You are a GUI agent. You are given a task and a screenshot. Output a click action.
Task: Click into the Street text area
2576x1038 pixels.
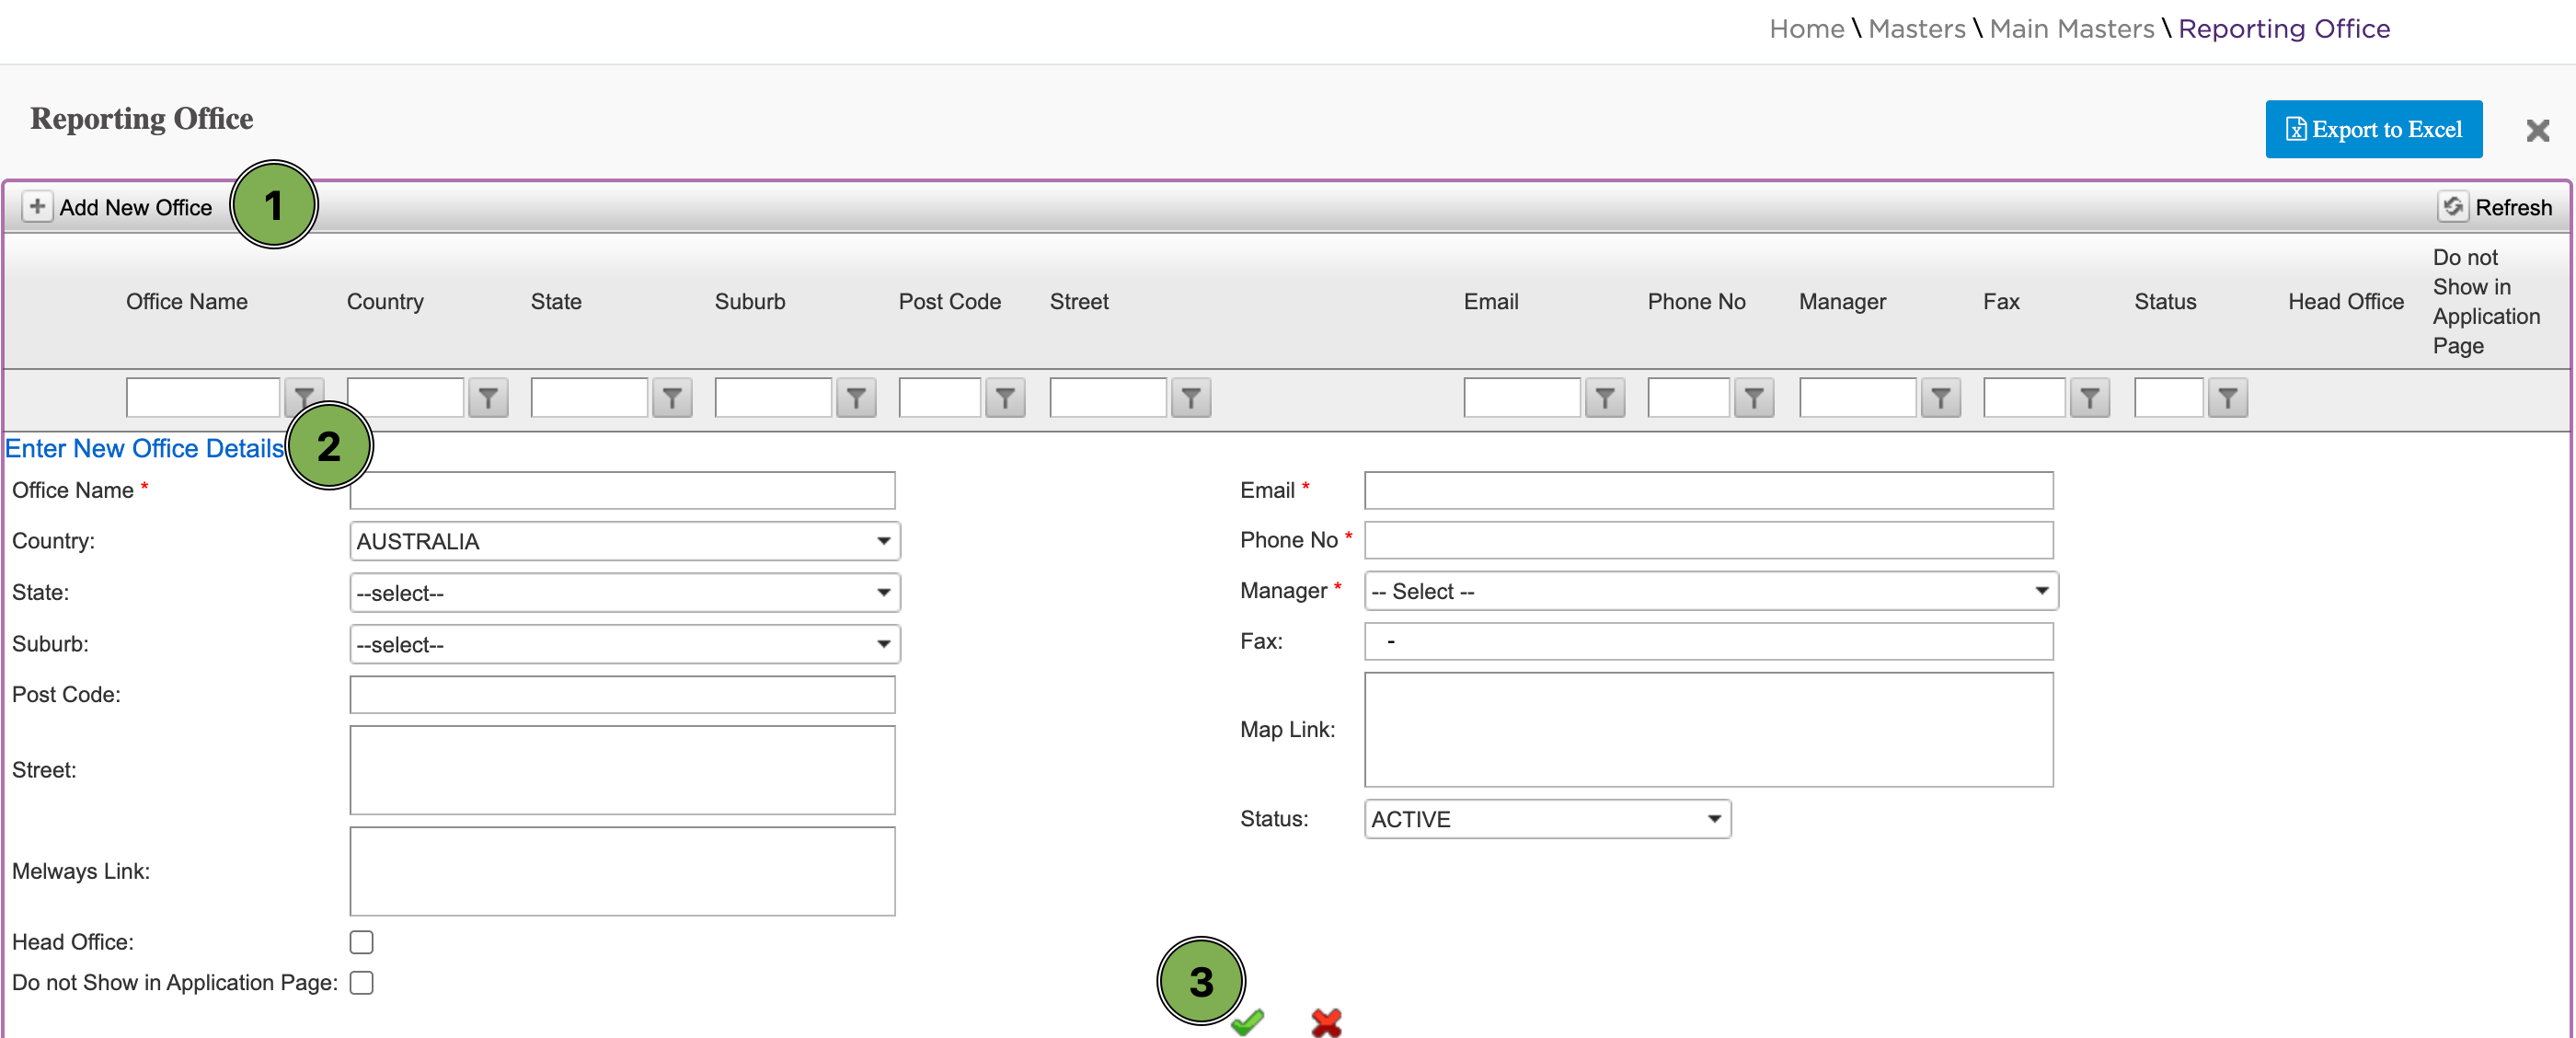point(622,770)
